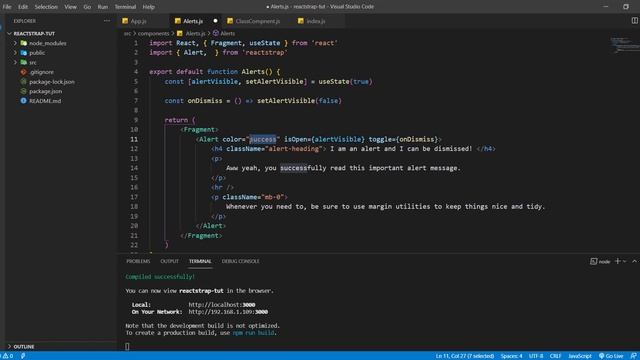Click the warnings count in status bar
This screenshot has width=640, height=360.
8,356
